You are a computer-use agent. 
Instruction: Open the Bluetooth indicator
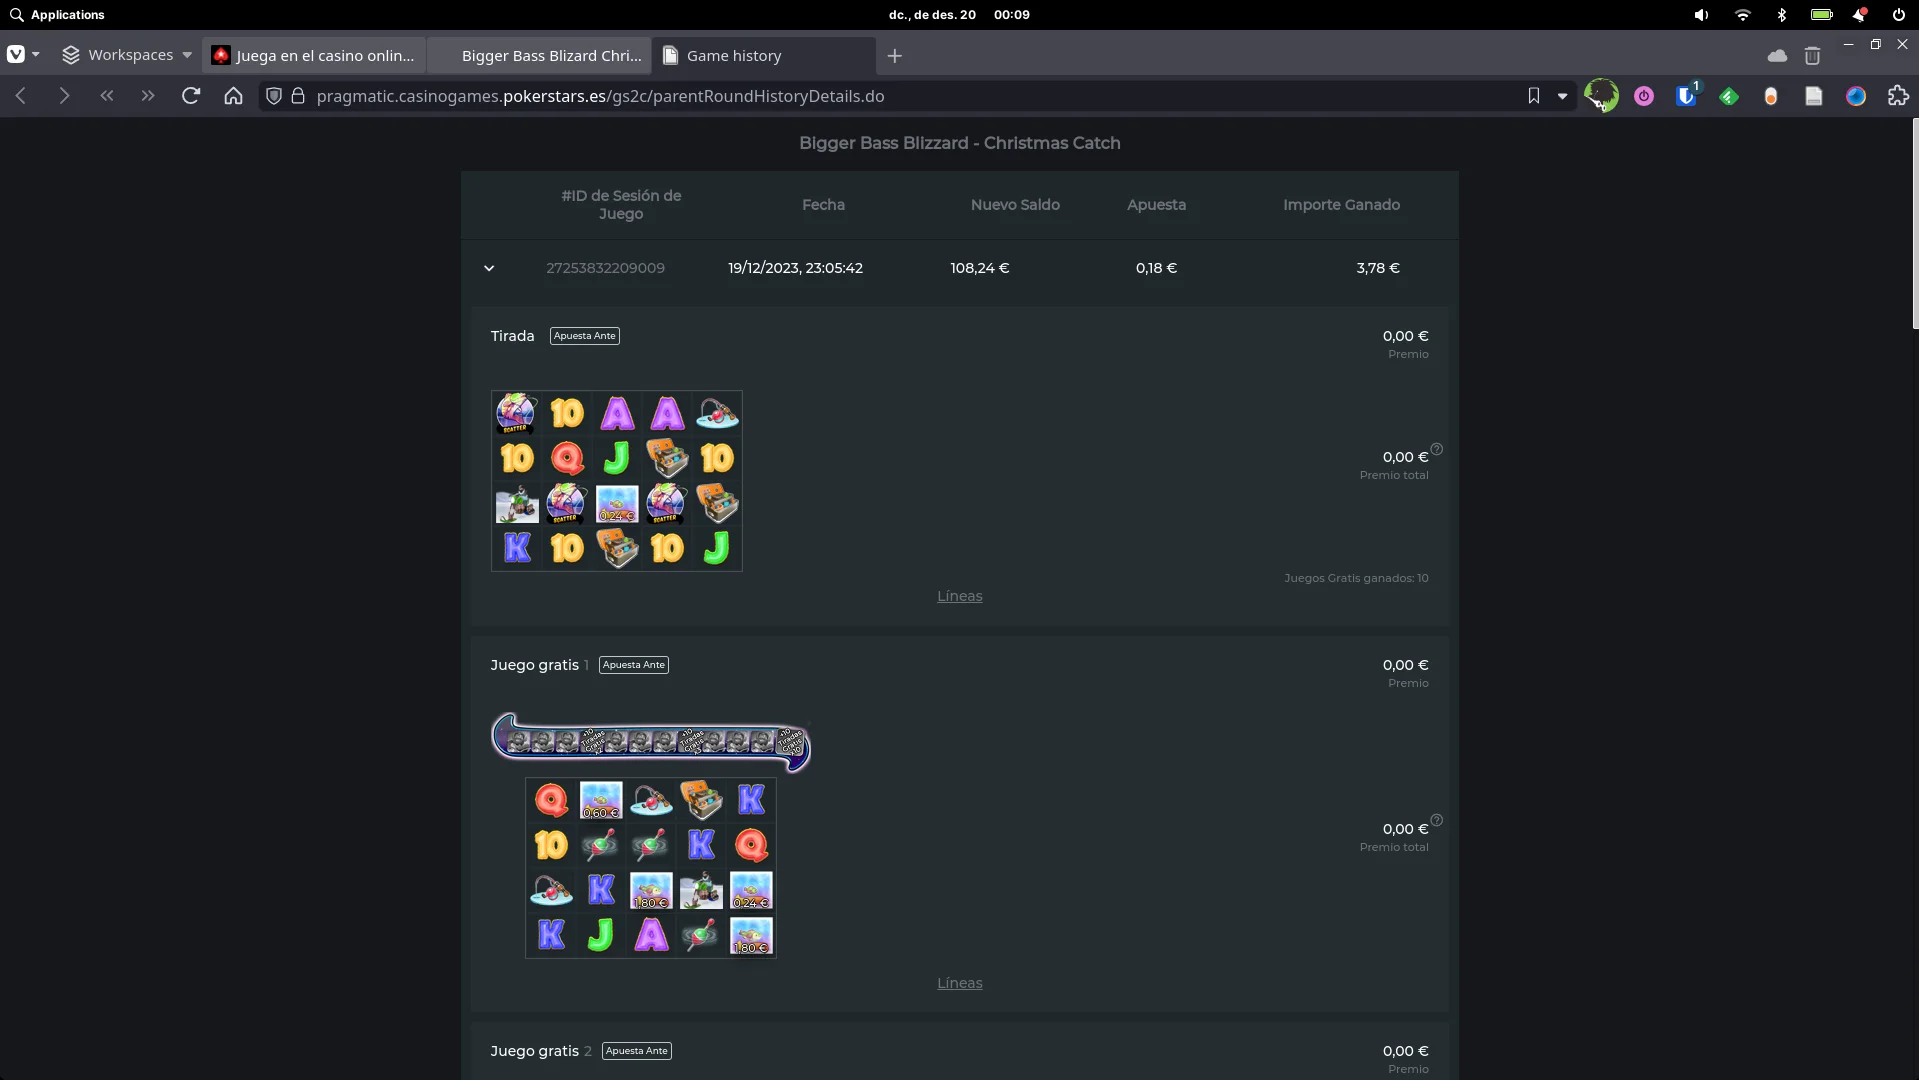pos(1782,15)
